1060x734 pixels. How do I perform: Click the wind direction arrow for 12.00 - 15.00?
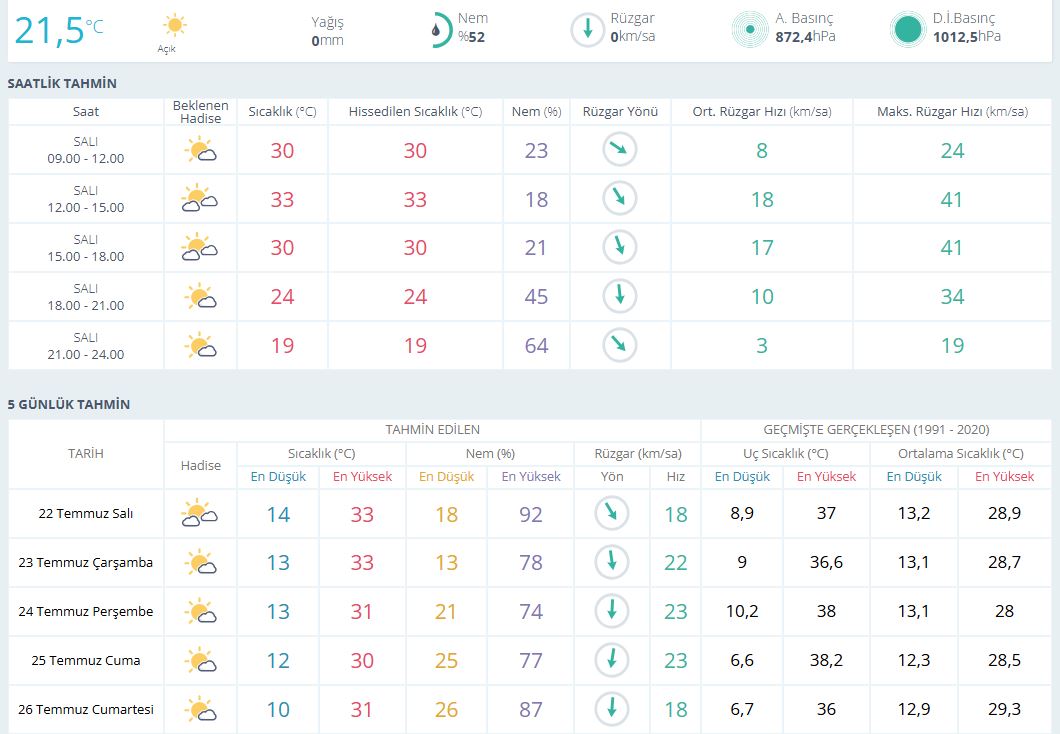pos(619,199)
